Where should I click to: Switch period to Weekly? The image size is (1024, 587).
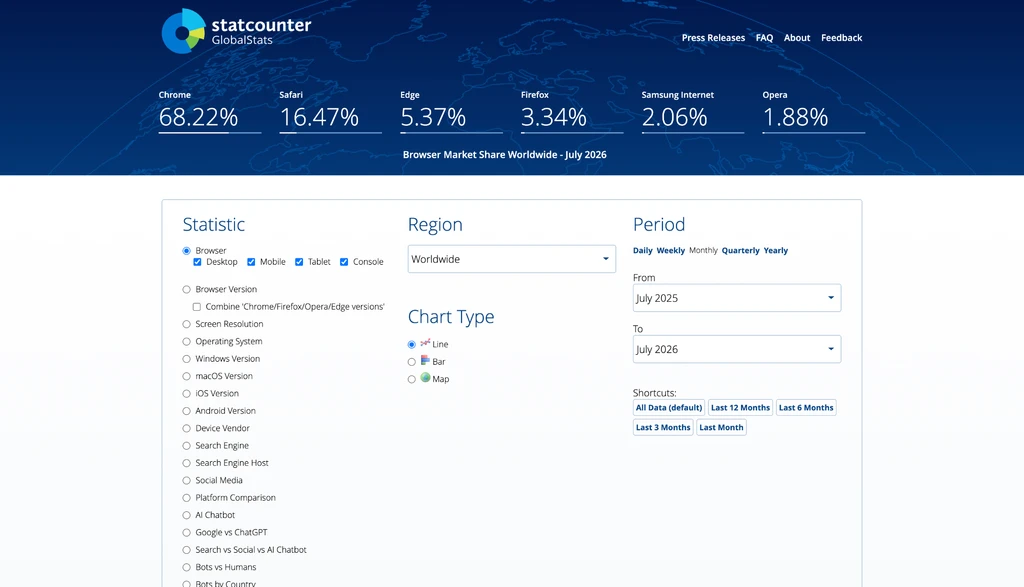click(x=671, y=251)
